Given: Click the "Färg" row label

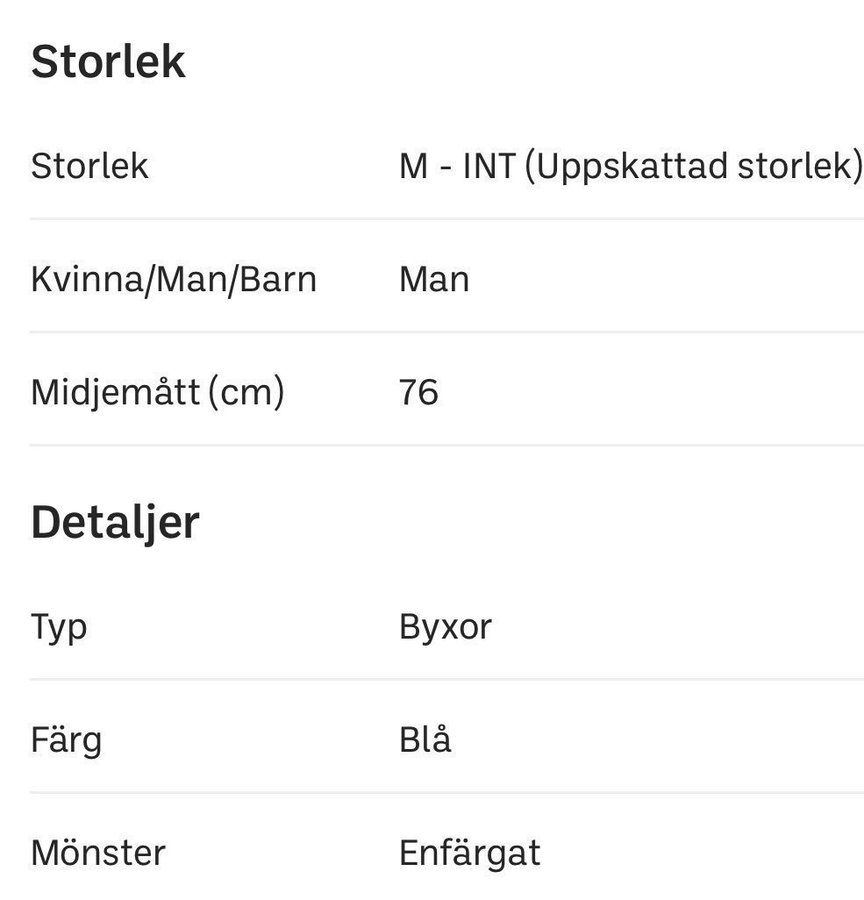Looking at the screenshot, I should (66, 740).
